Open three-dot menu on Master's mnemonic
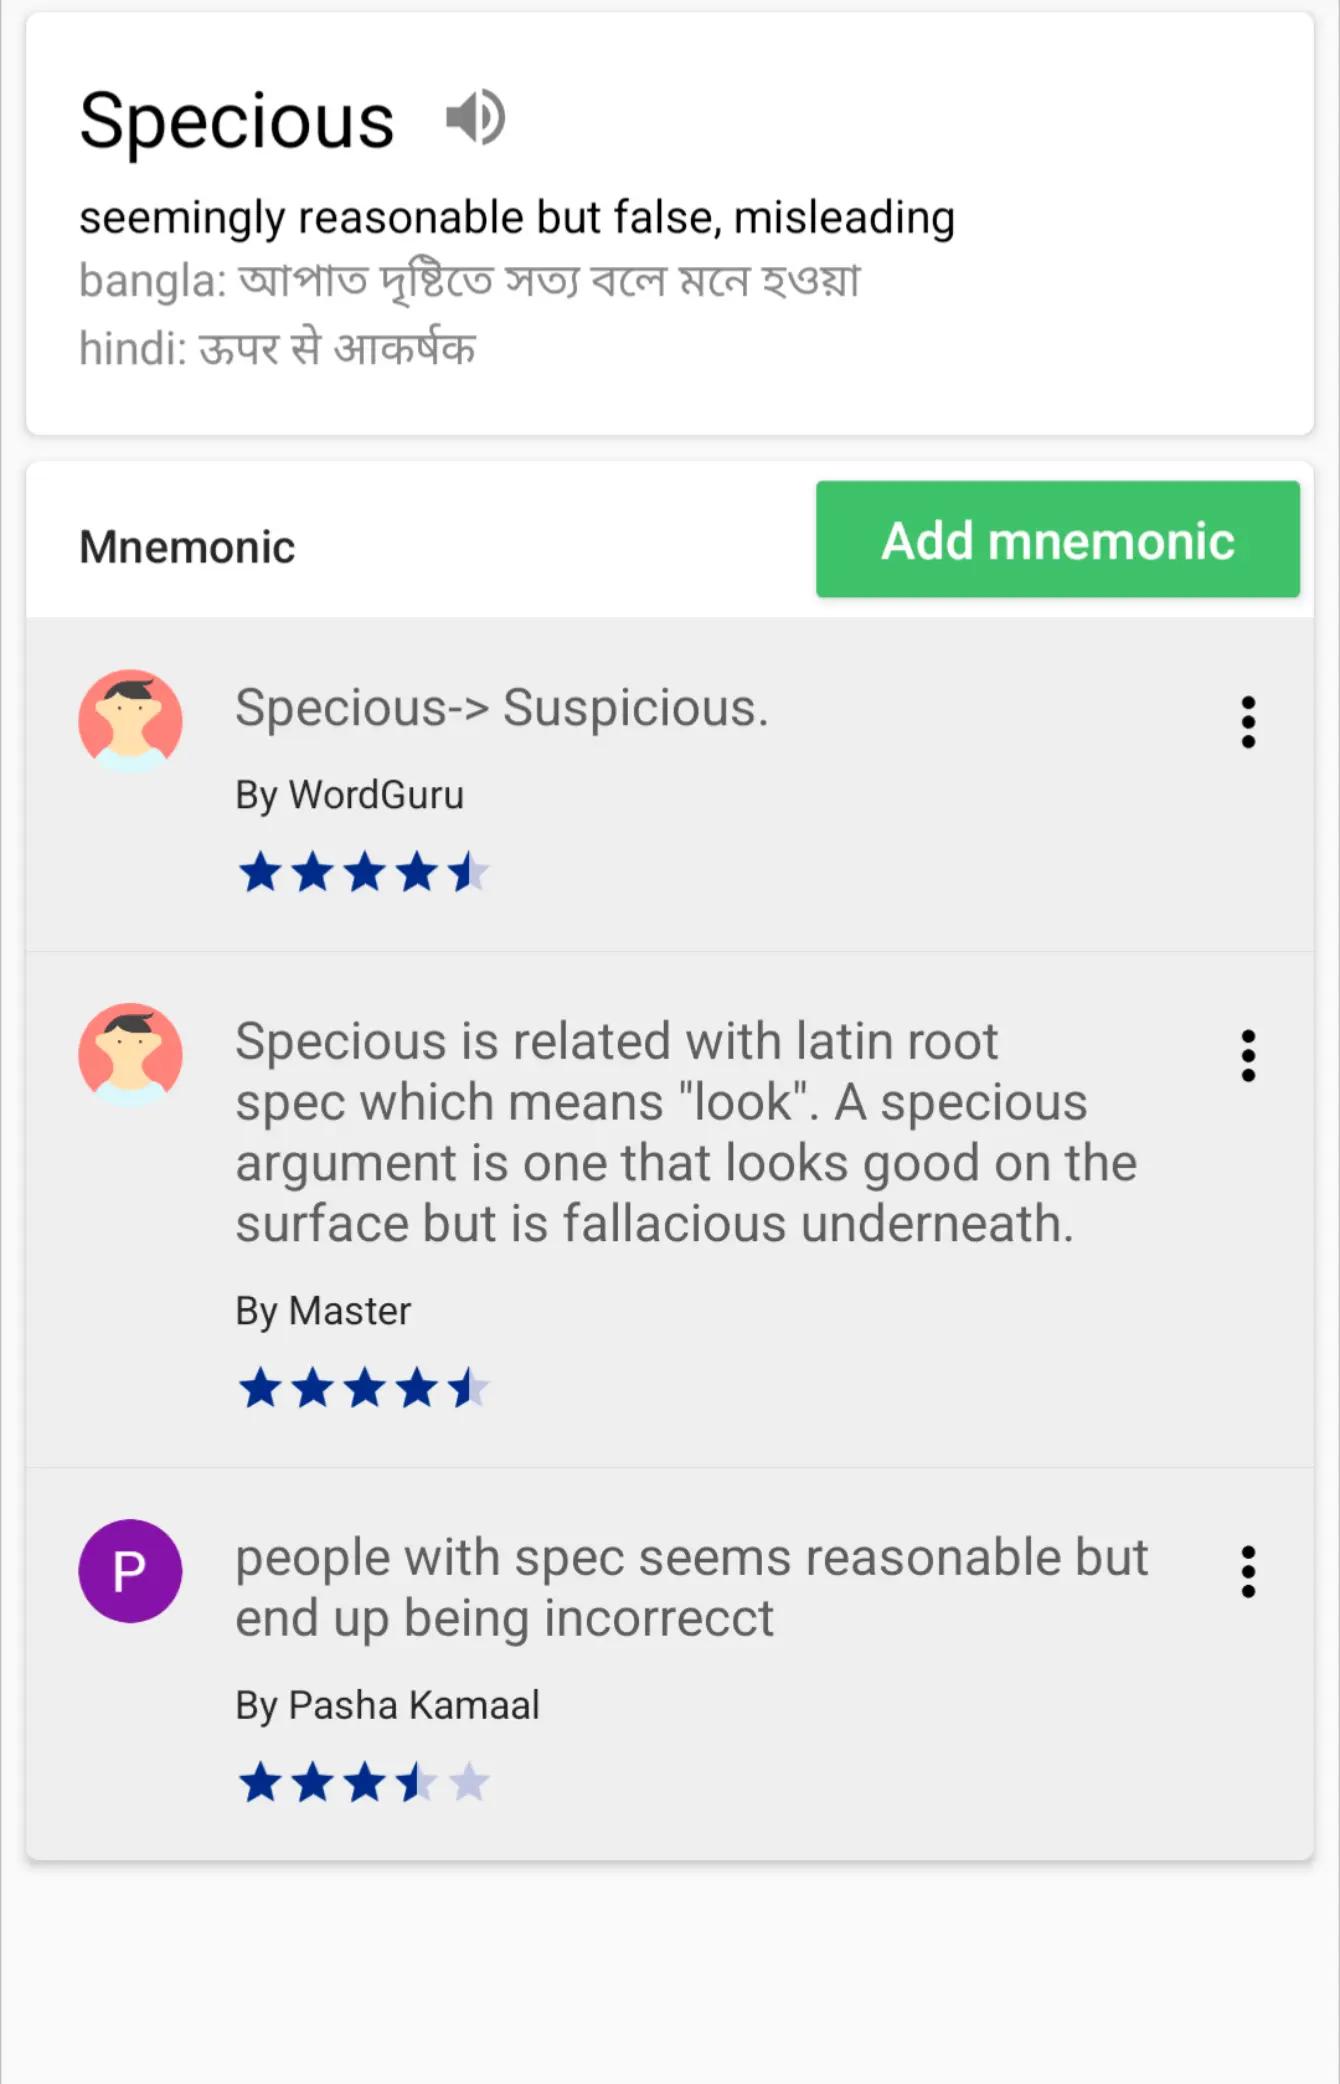The image size is (1340, 2084). [x=1247, y=1056]
